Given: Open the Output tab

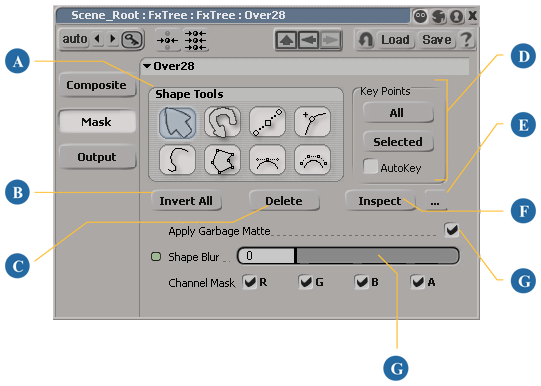Looking at the screenshot, I should click(x=97, y=157).
